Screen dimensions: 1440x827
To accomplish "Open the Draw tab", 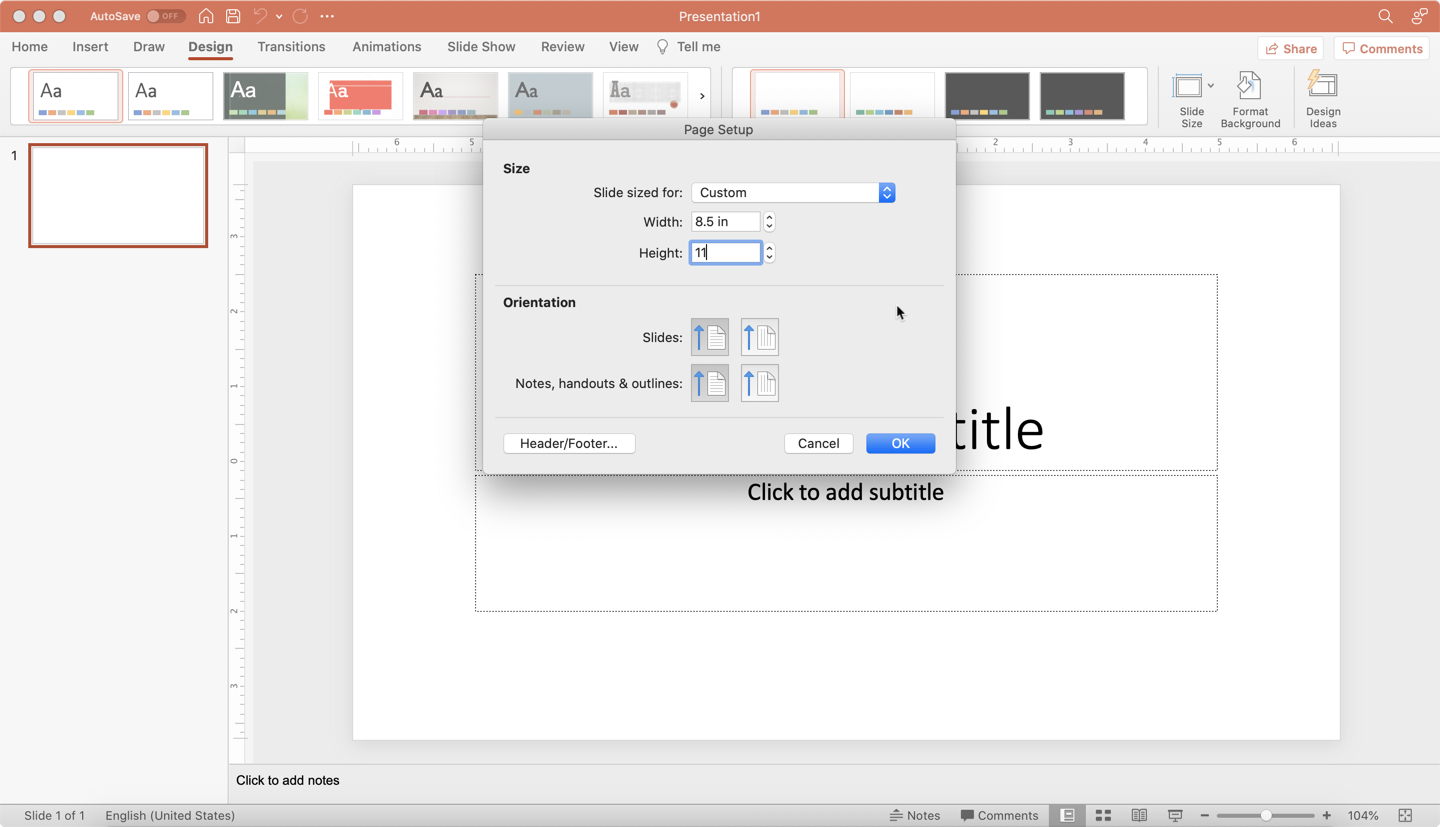I will point(149,47).
